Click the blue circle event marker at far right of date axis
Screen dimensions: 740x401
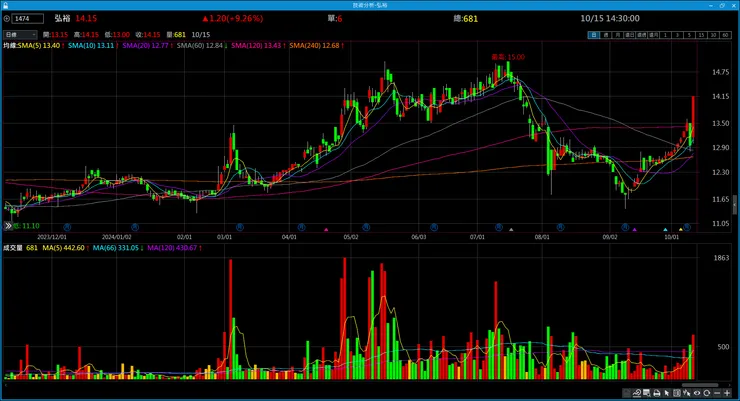687,227
